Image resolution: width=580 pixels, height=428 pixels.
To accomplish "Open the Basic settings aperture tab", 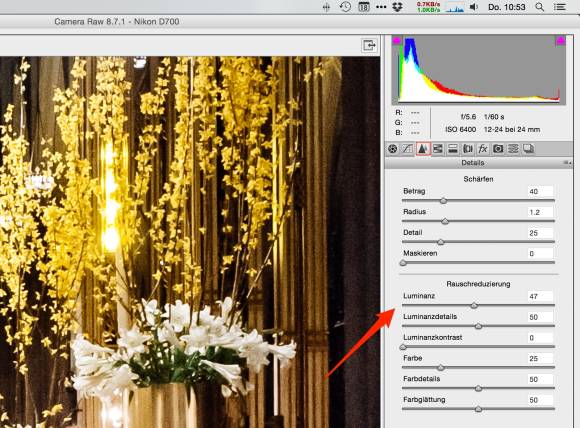I will 393,149.
